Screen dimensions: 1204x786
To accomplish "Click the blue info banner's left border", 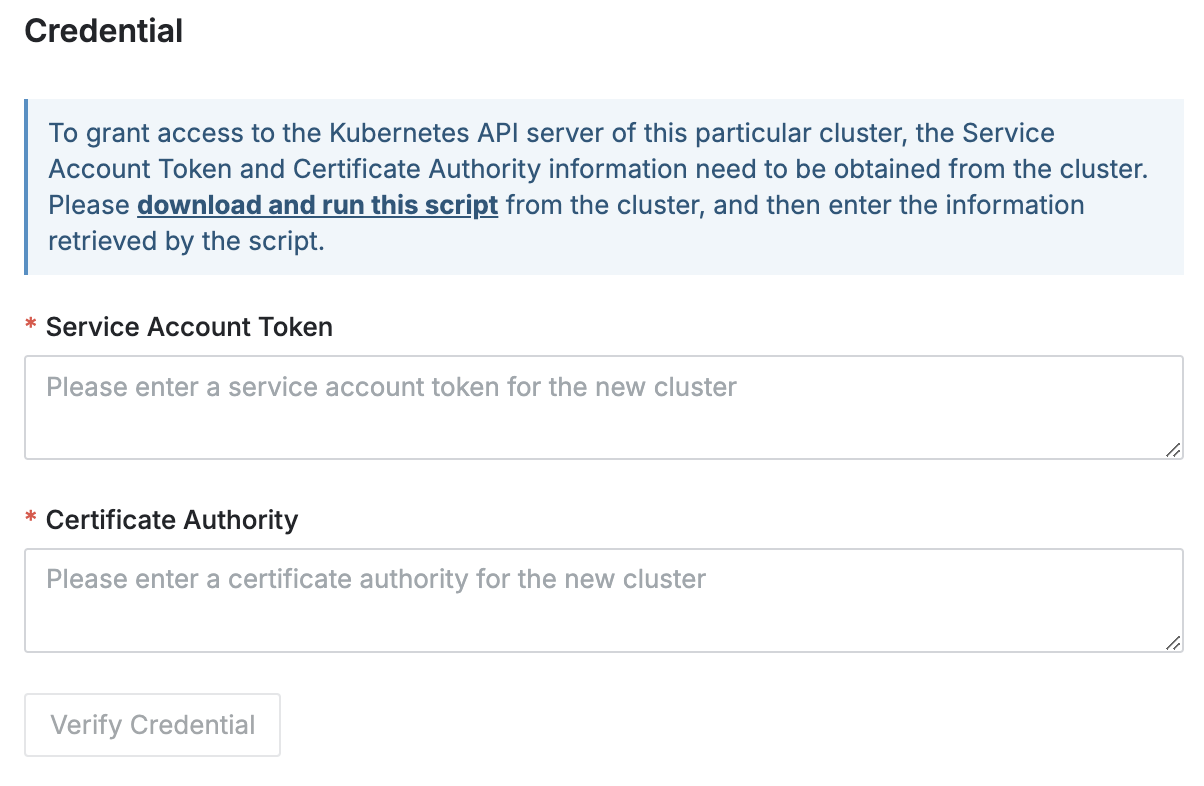I will pyautogui.click(x=26, y=187).
